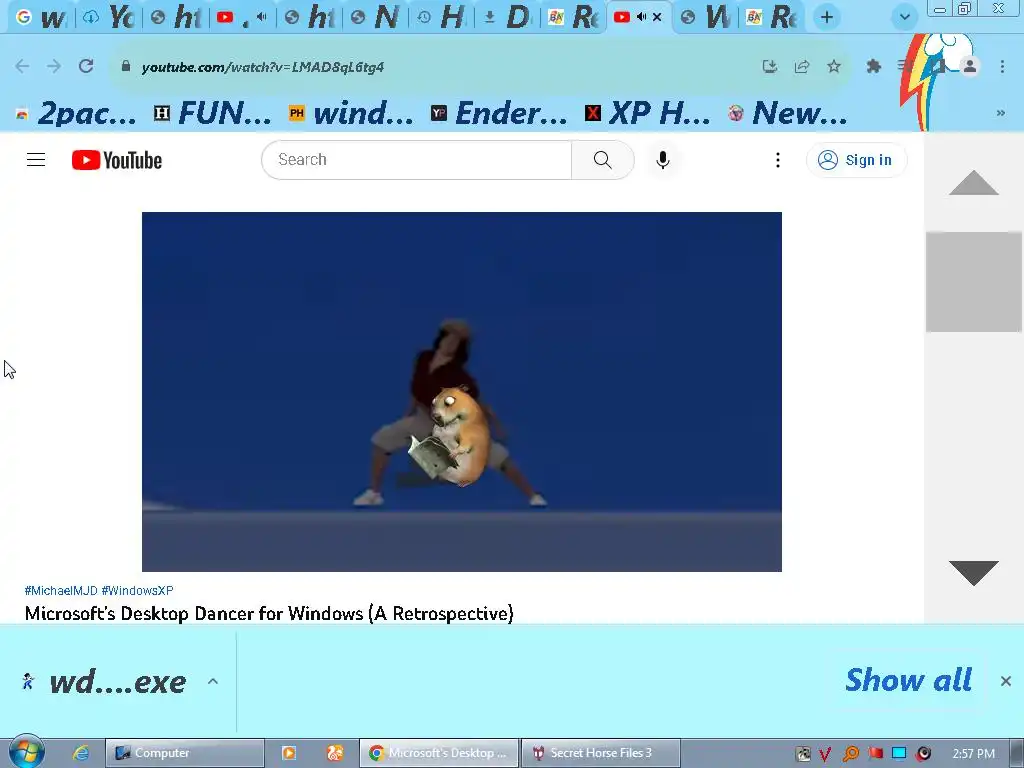Show all downloads

point(908,680)
